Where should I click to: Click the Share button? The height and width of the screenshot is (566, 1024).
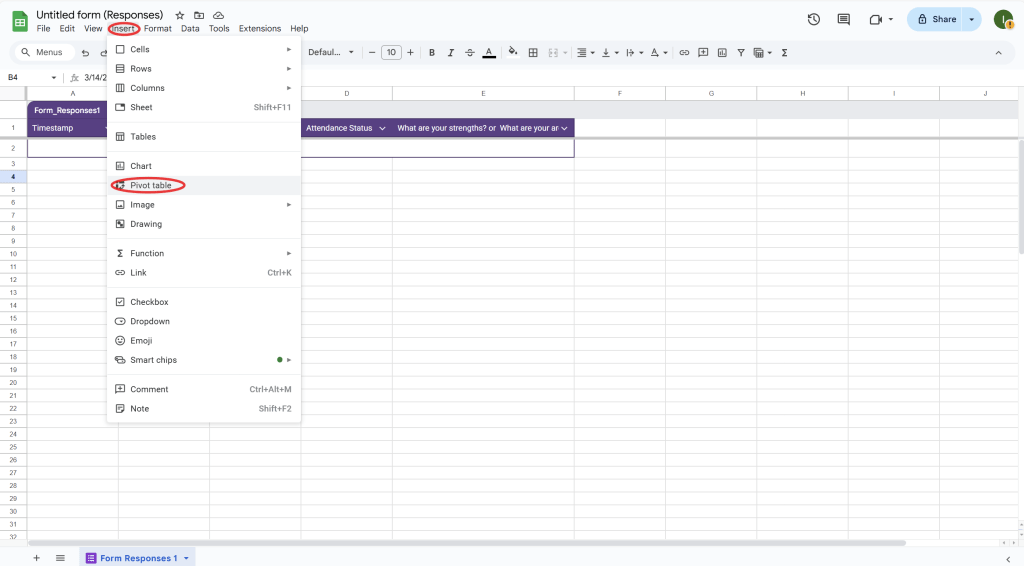pyautogui.click(x=935, y=19)
